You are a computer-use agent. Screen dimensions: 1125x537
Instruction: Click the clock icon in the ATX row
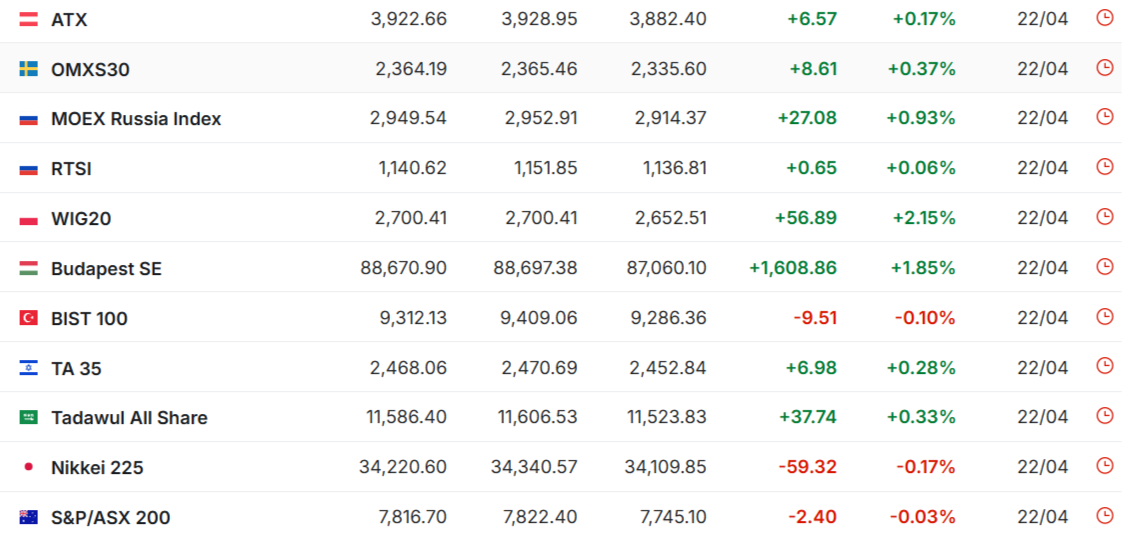(1104, 18)
